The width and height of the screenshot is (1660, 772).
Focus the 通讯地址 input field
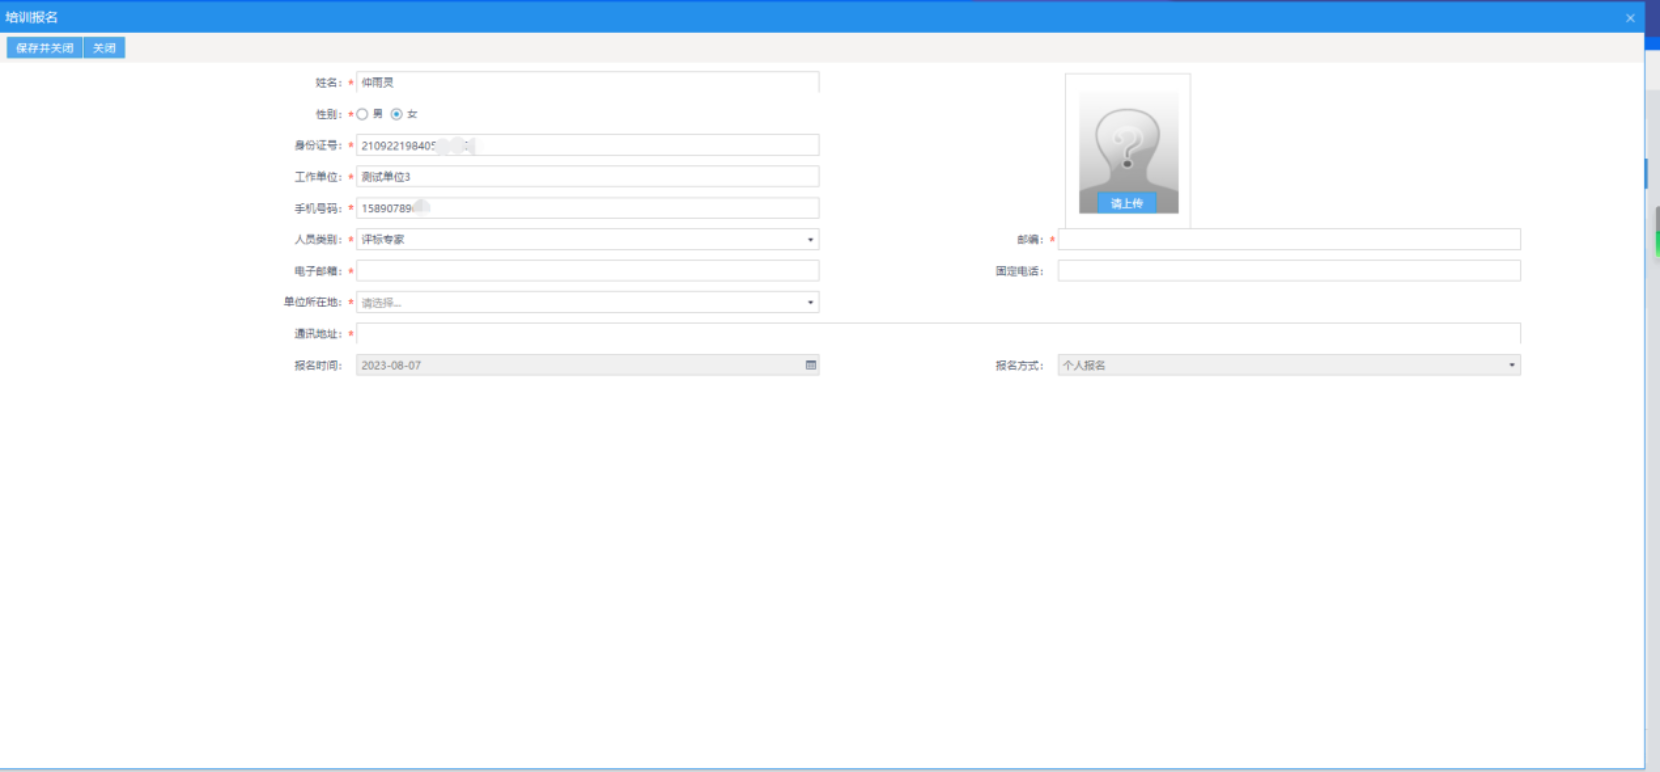pos(938,334)
